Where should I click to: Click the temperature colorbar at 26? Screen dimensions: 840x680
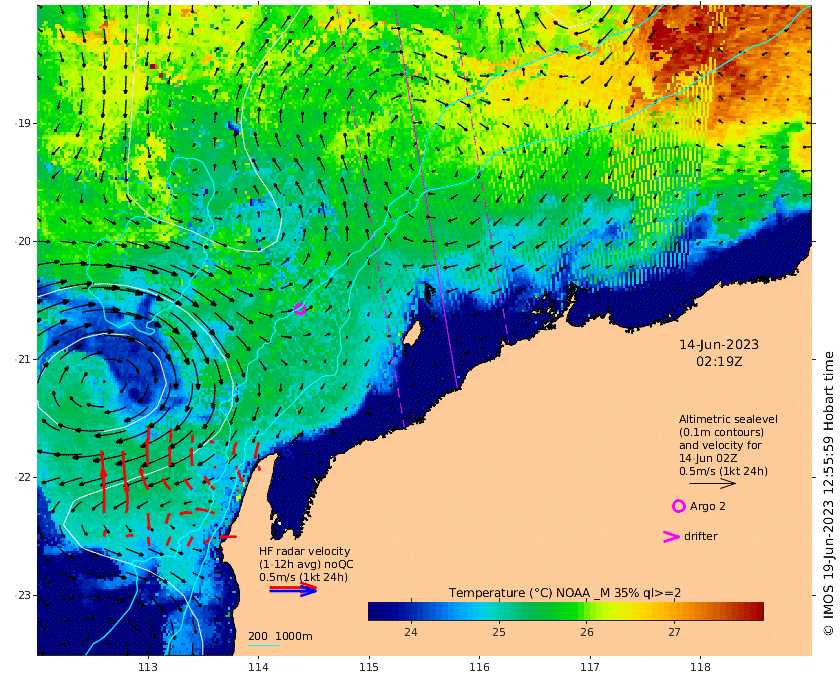click(x=587, y=611)
